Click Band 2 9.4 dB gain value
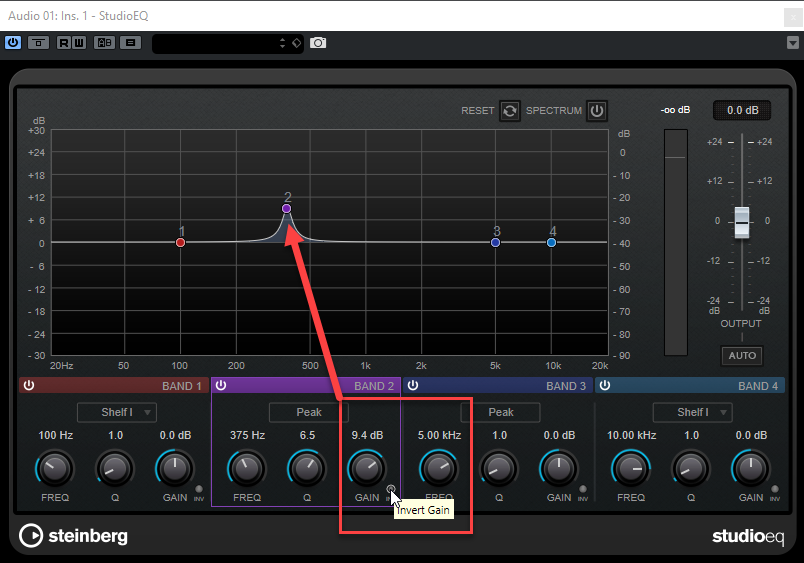Image resolution: width=804 pixels, height=563 pixels. (x=367, y=435)
